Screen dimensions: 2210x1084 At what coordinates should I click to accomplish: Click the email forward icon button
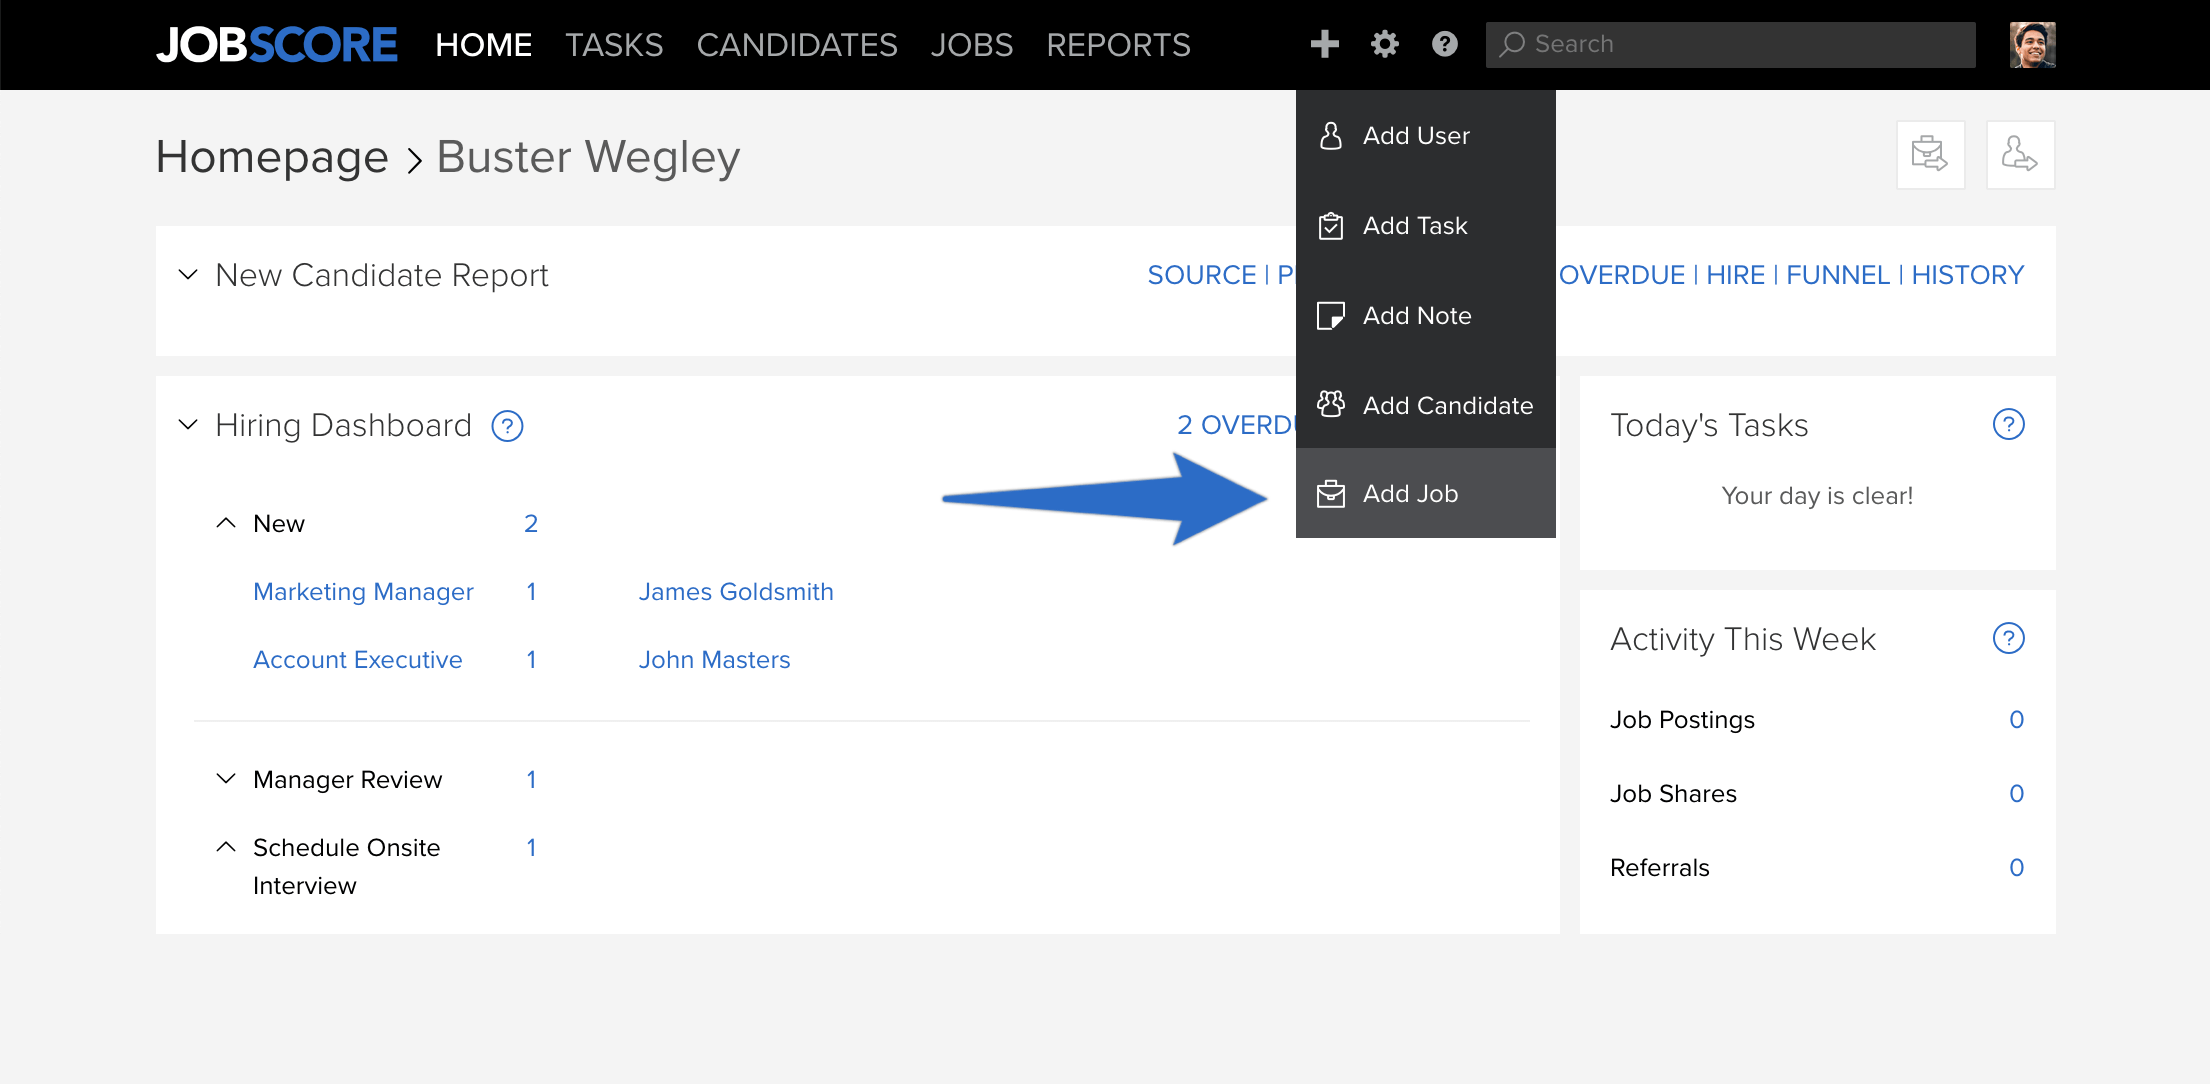pyautogui.click(x=1930, y=155)
